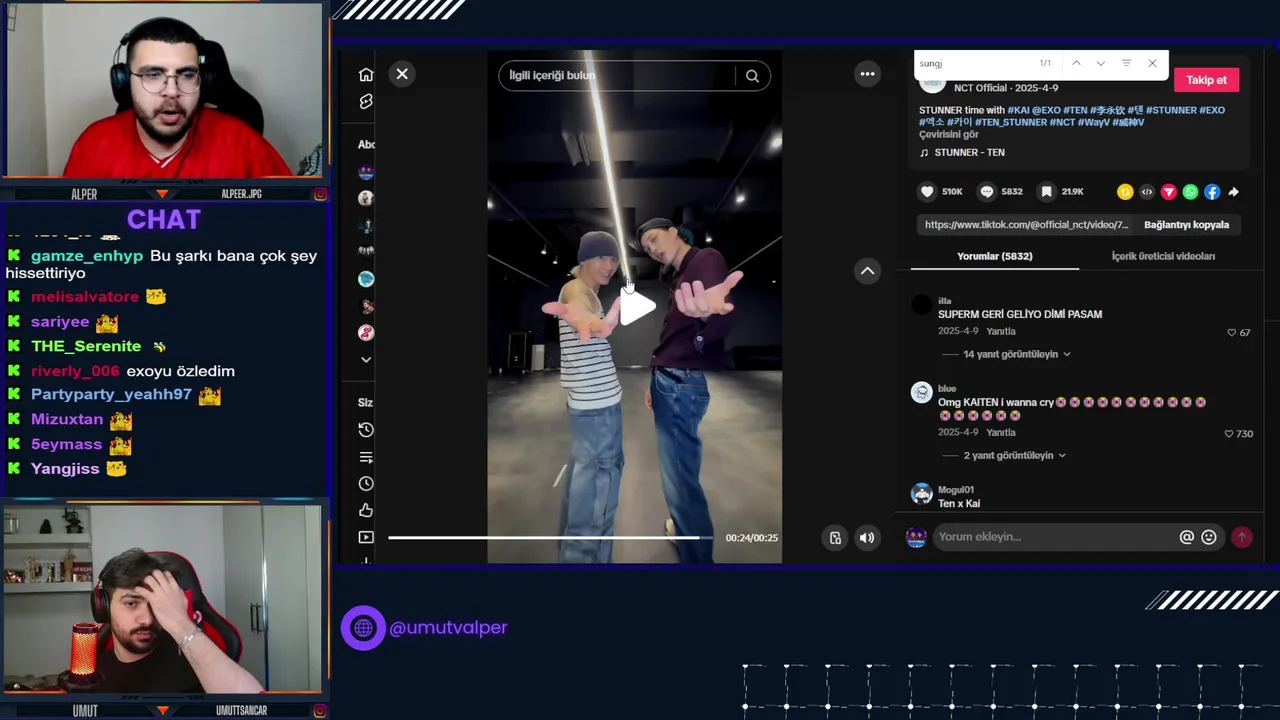Click the 'Yorum ekleyin...' comment field

pos(1055,537)
